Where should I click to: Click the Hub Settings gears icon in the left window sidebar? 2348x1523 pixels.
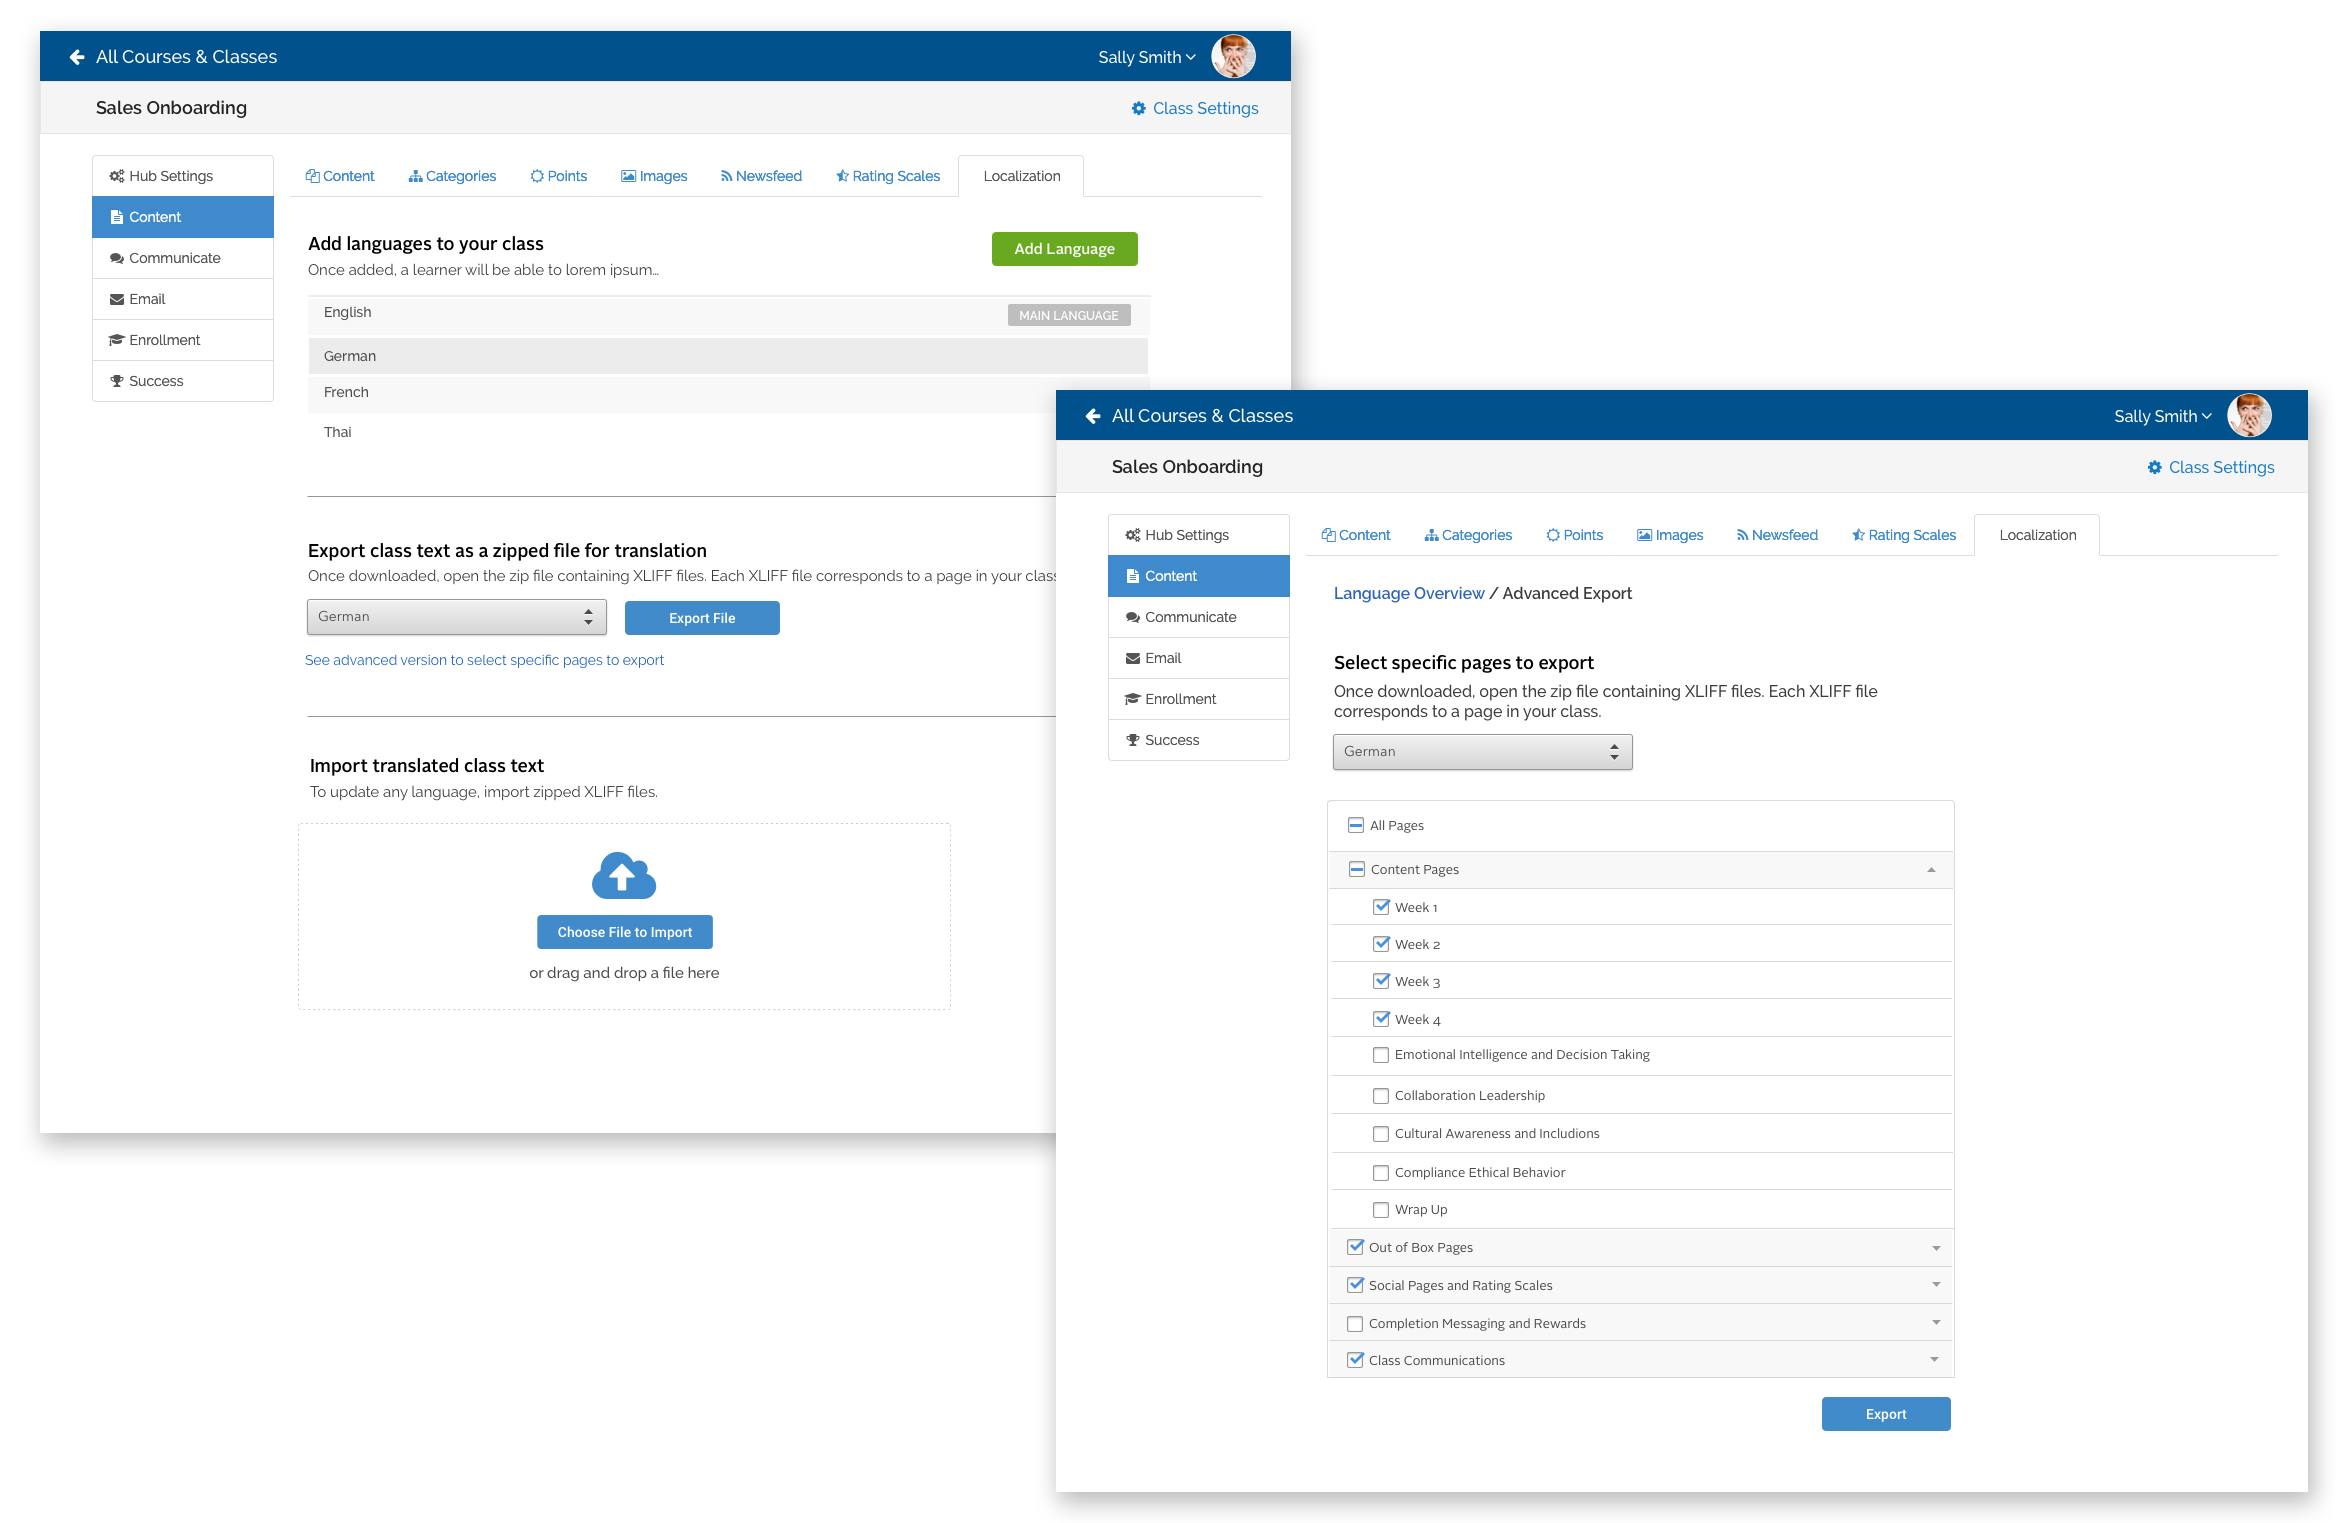click(116, 176)
